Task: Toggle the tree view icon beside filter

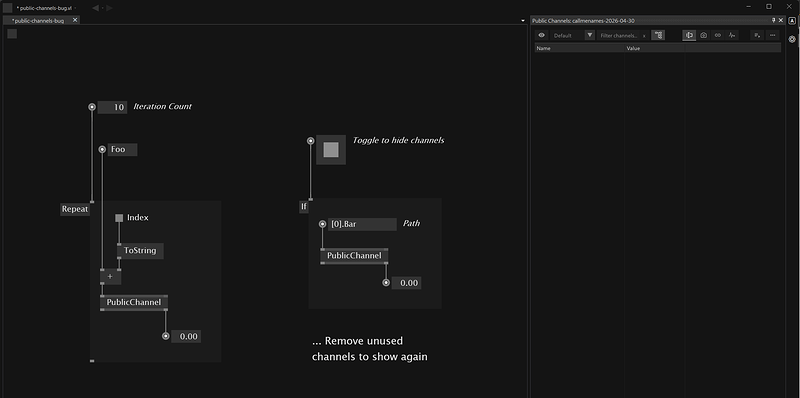Action: pyautogui.click(x=658, y=35)
